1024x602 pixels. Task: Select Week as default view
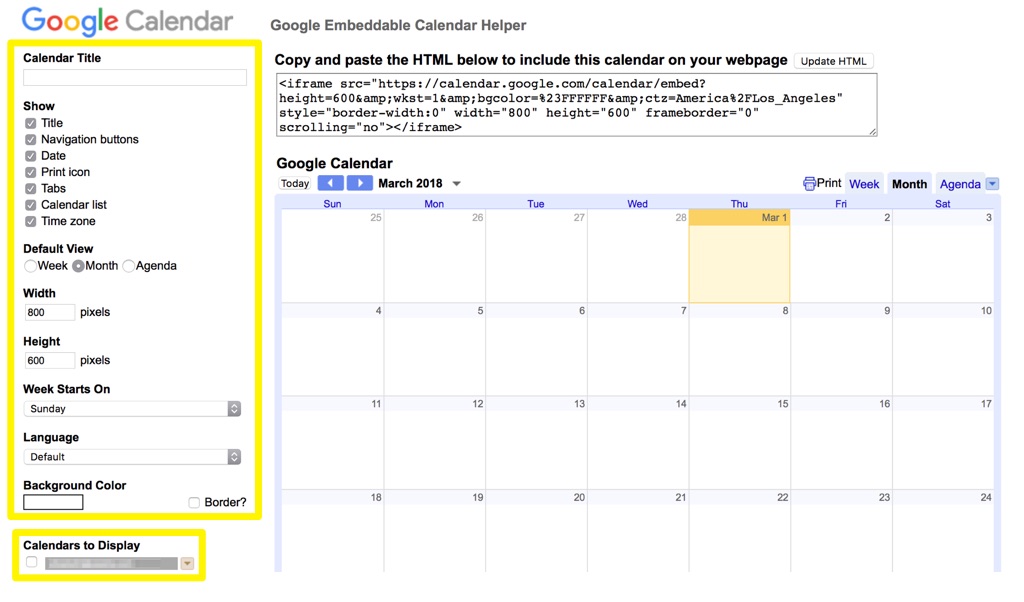tap(30, 266)
